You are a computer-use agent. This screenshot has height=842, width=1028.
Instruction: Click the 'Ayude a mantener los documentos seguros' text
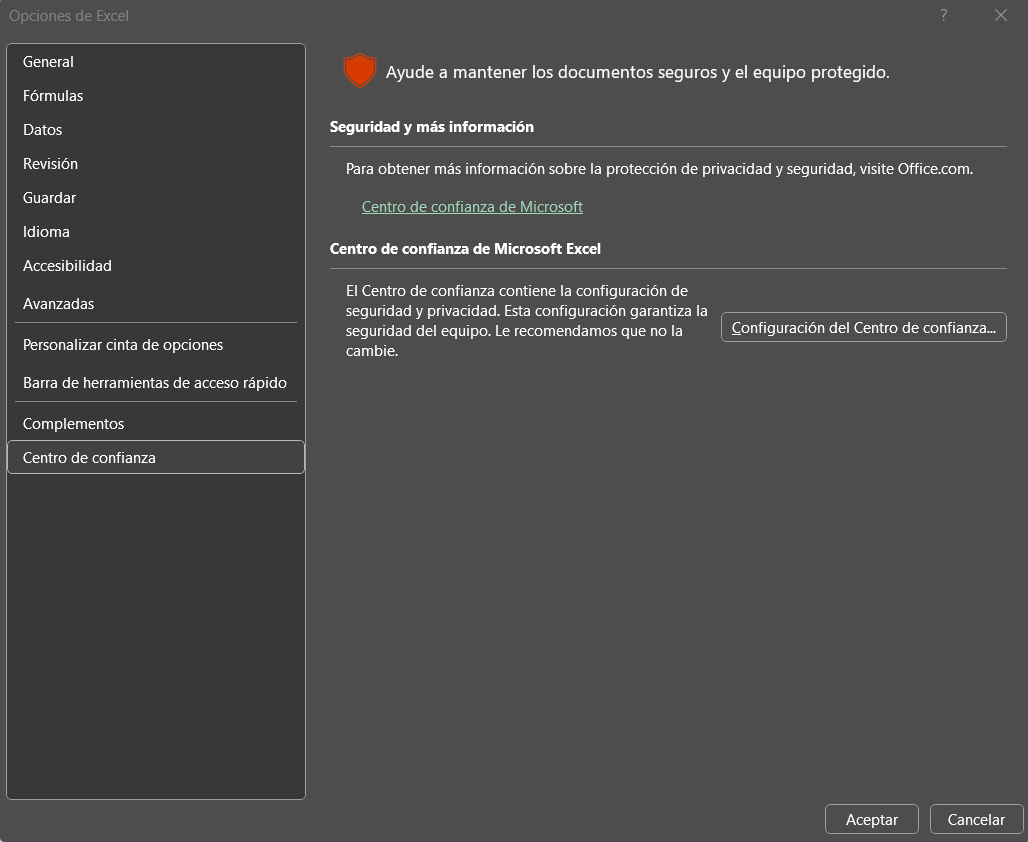click(x=637, y=72)
